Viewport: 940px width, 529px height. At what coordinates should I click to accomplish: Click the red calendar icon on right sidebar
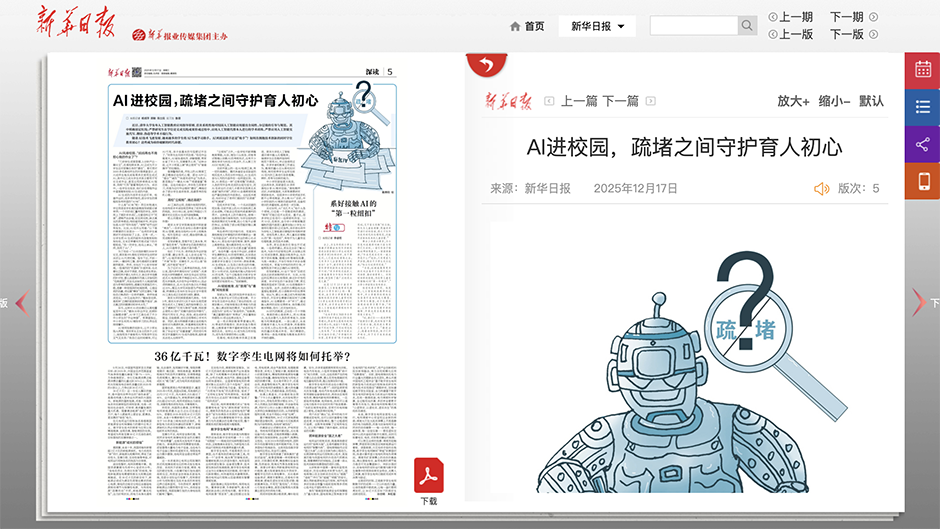click(923, 70)
